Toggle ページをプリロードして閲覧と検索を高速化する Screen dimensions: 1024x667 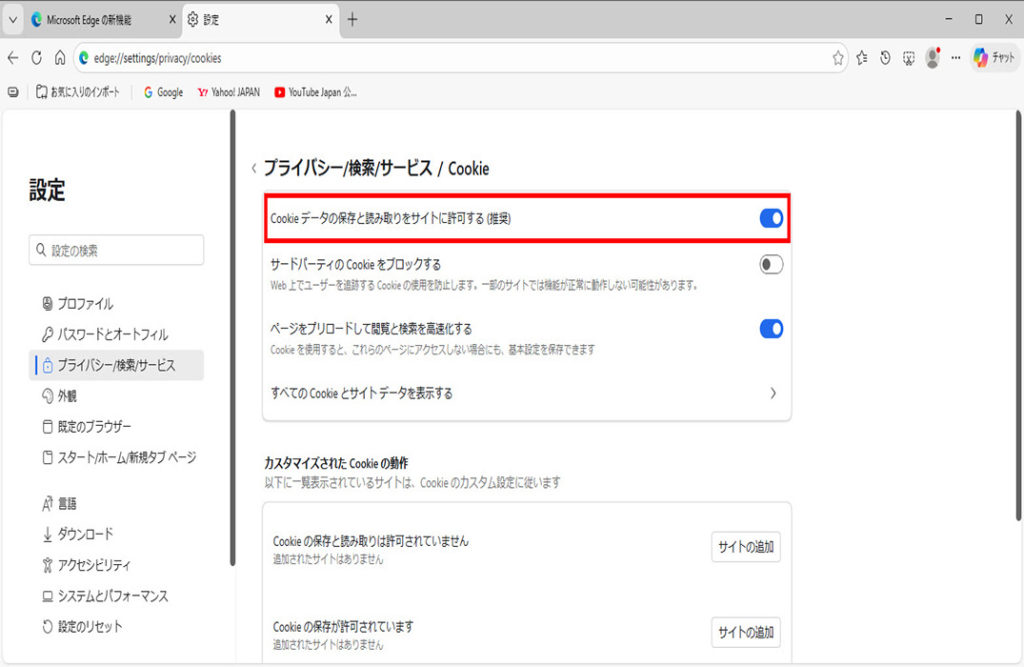771,329
